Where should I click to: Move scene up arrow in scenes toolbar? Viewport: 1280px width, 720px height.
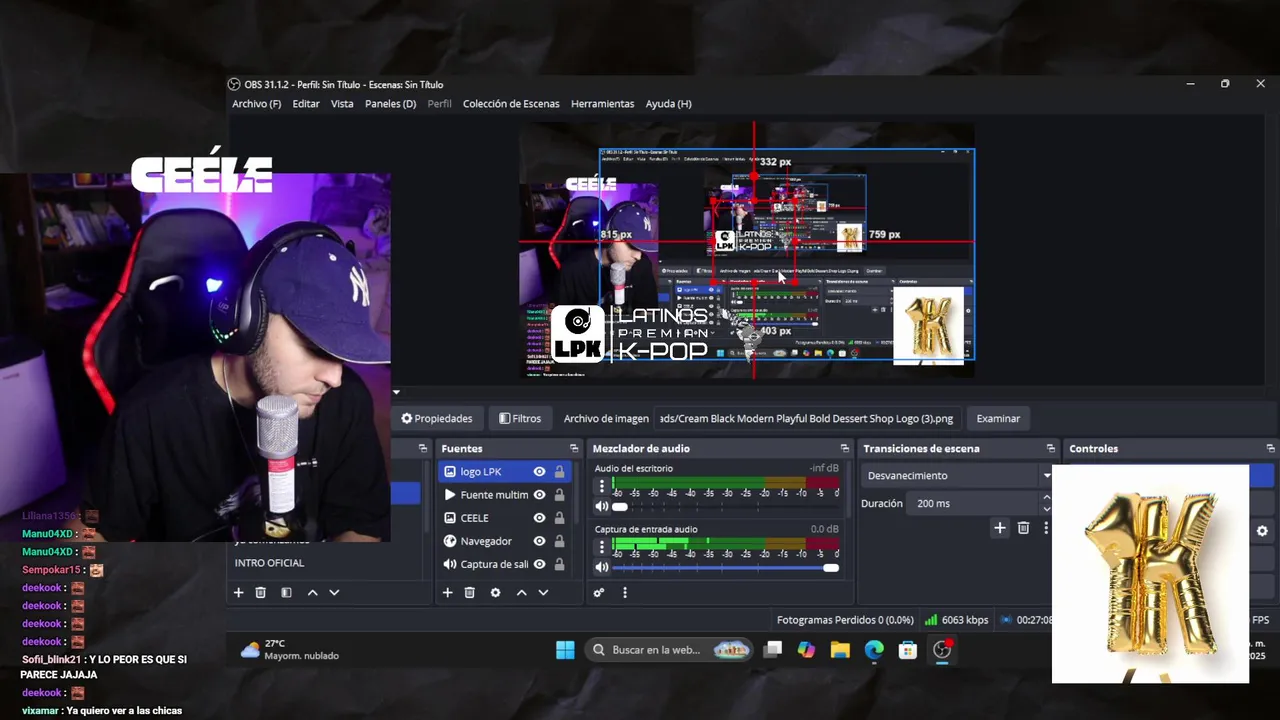click(x=312, y=593)
